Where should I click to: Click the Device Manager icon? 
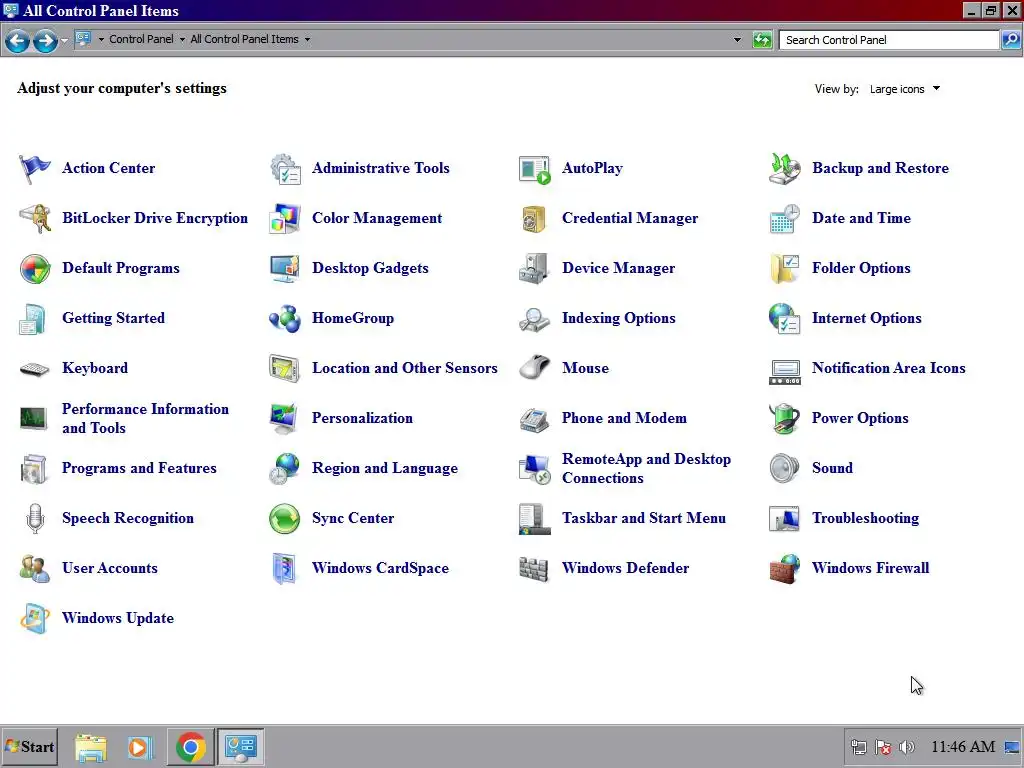(x=534, y=268)
